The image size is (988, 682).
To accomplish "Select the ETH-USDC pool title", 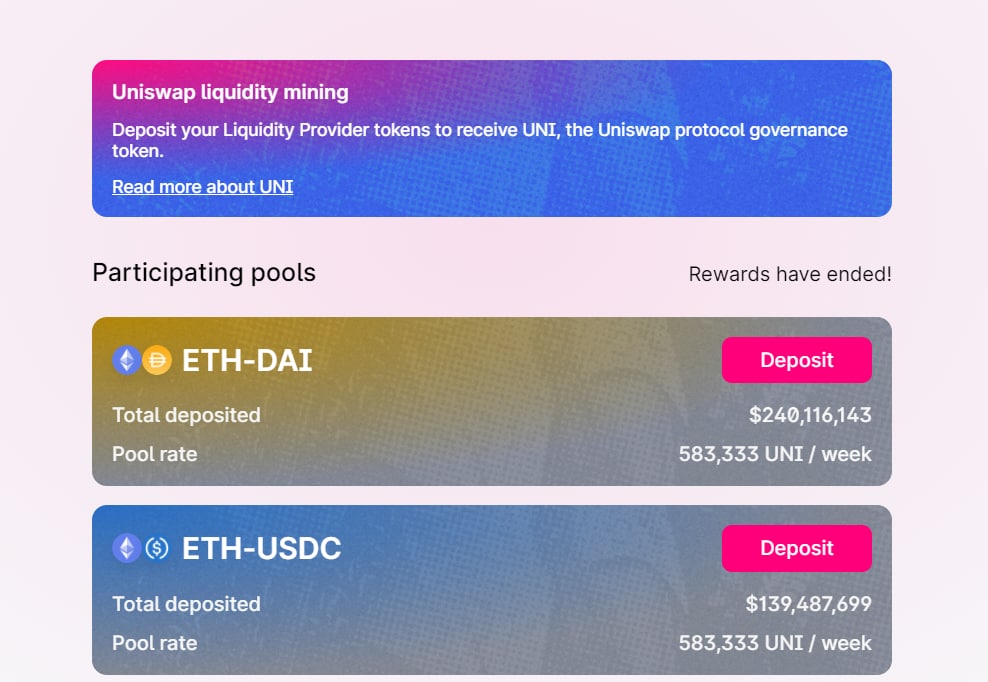I will pos(261,549).
